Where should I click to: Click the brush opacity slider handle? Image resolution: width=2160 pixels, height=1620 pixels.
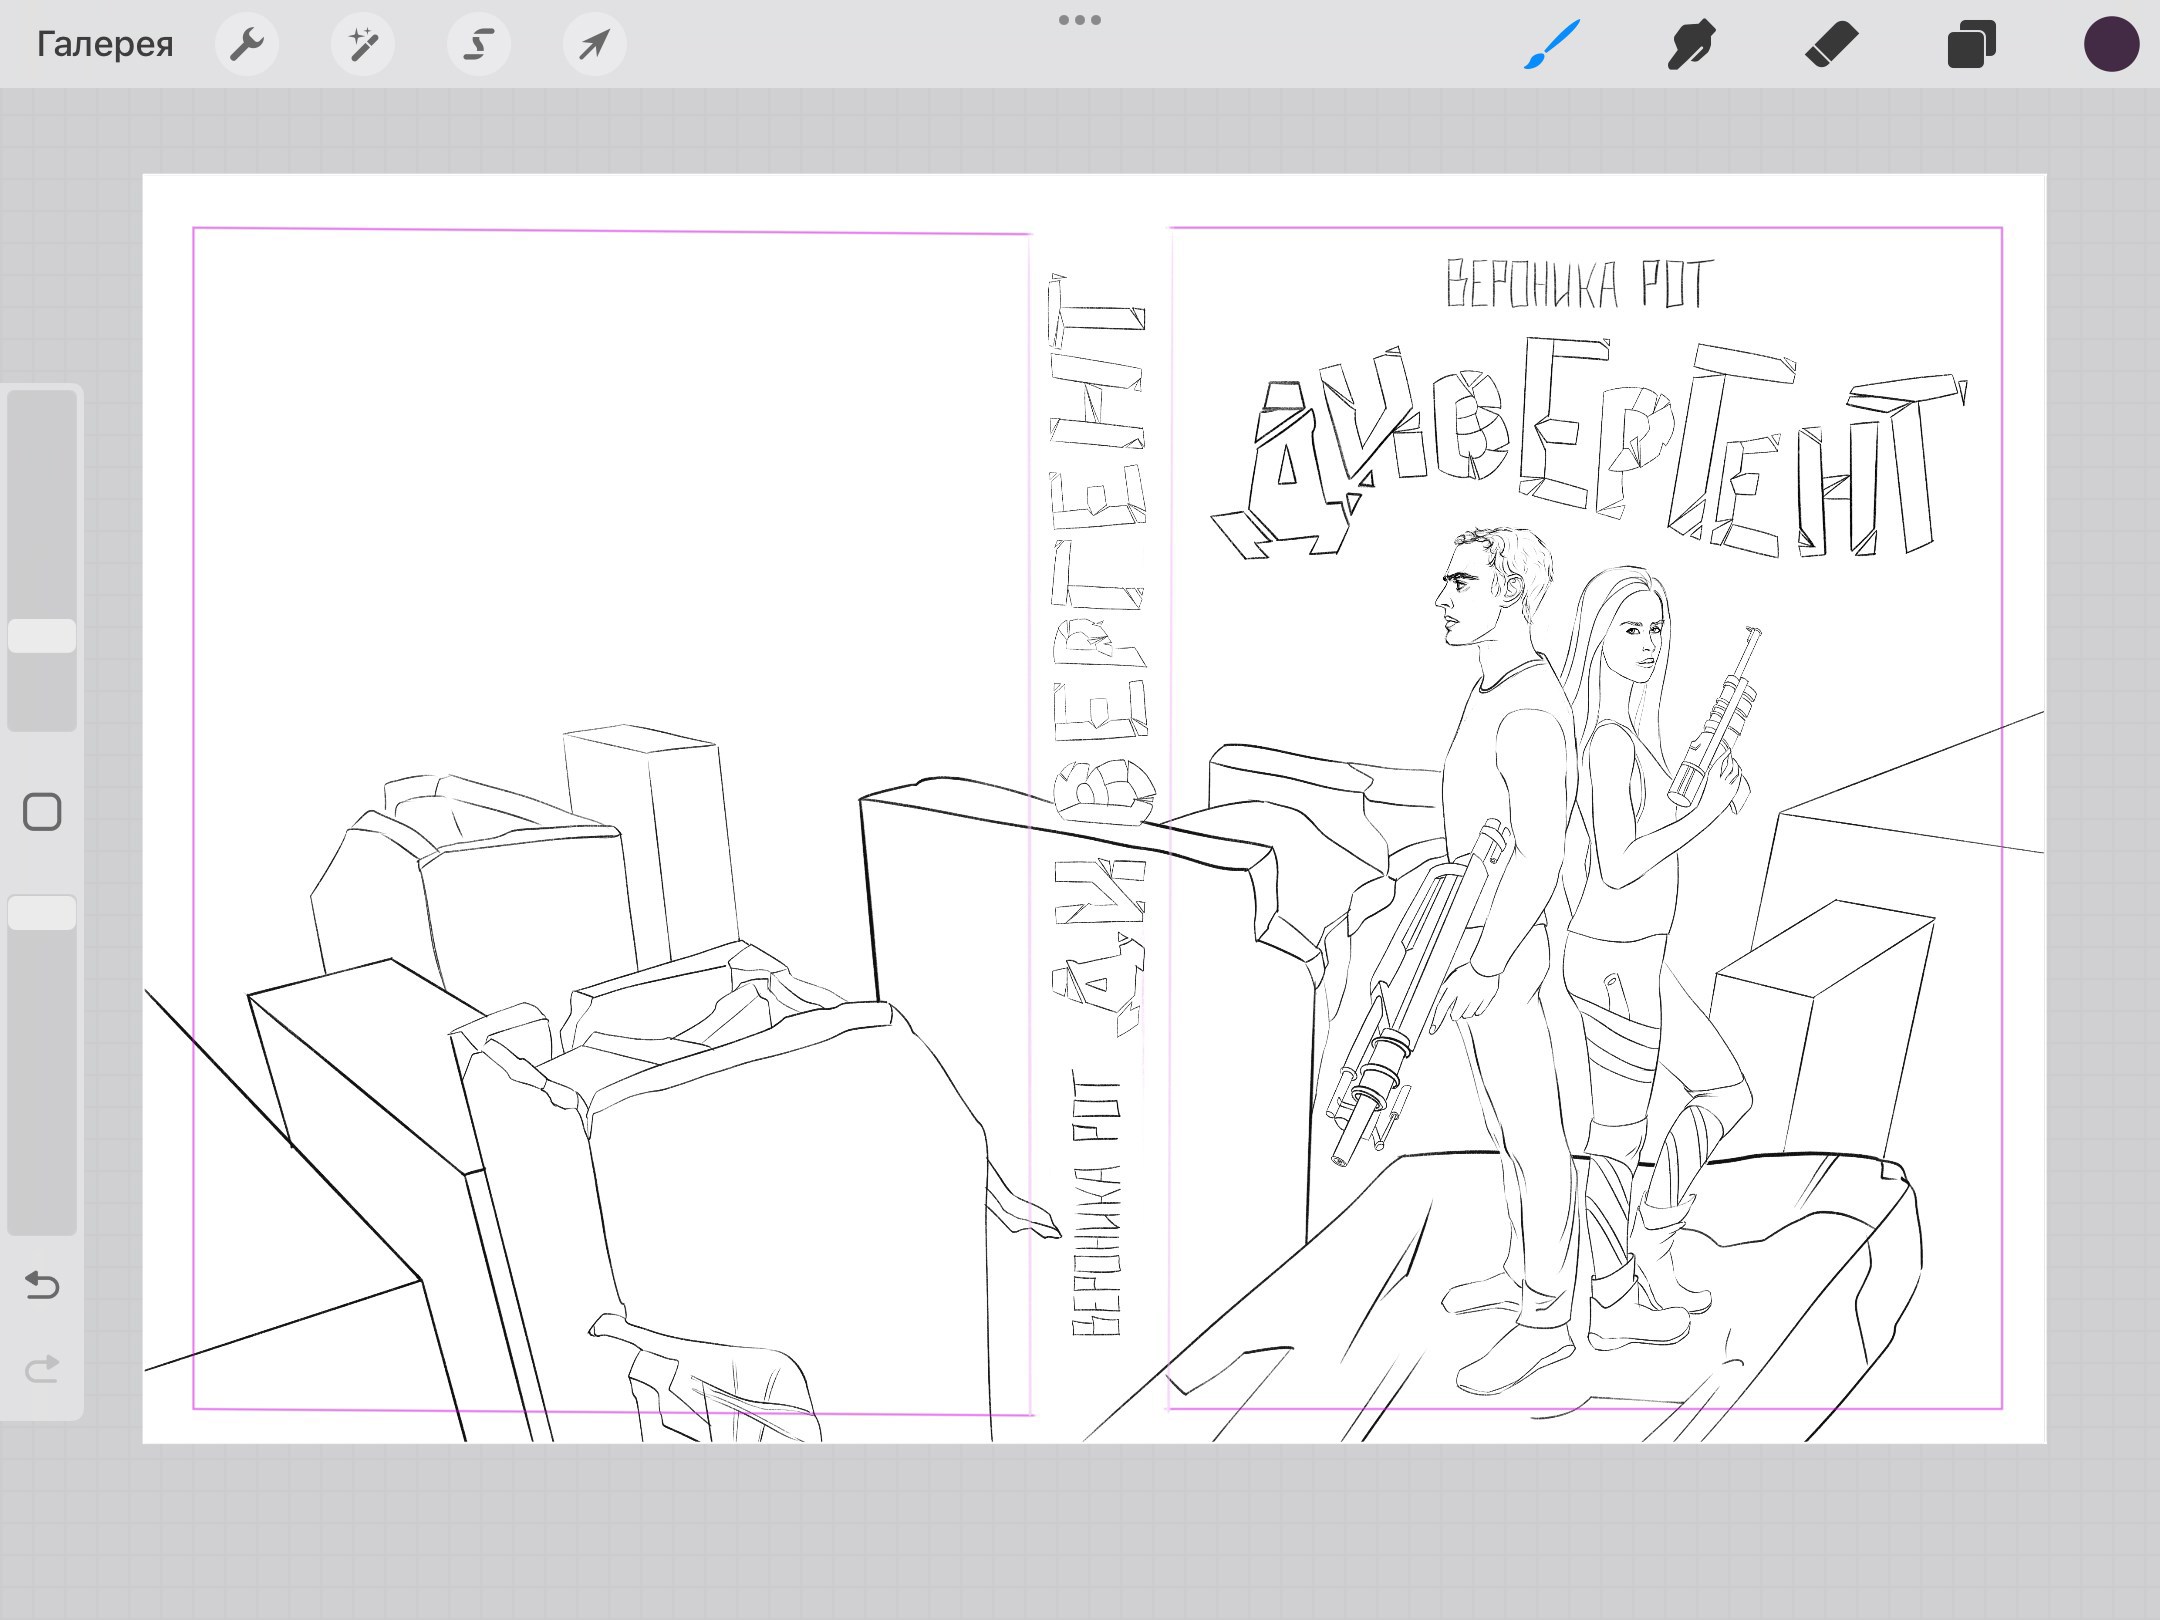point(42,913)
